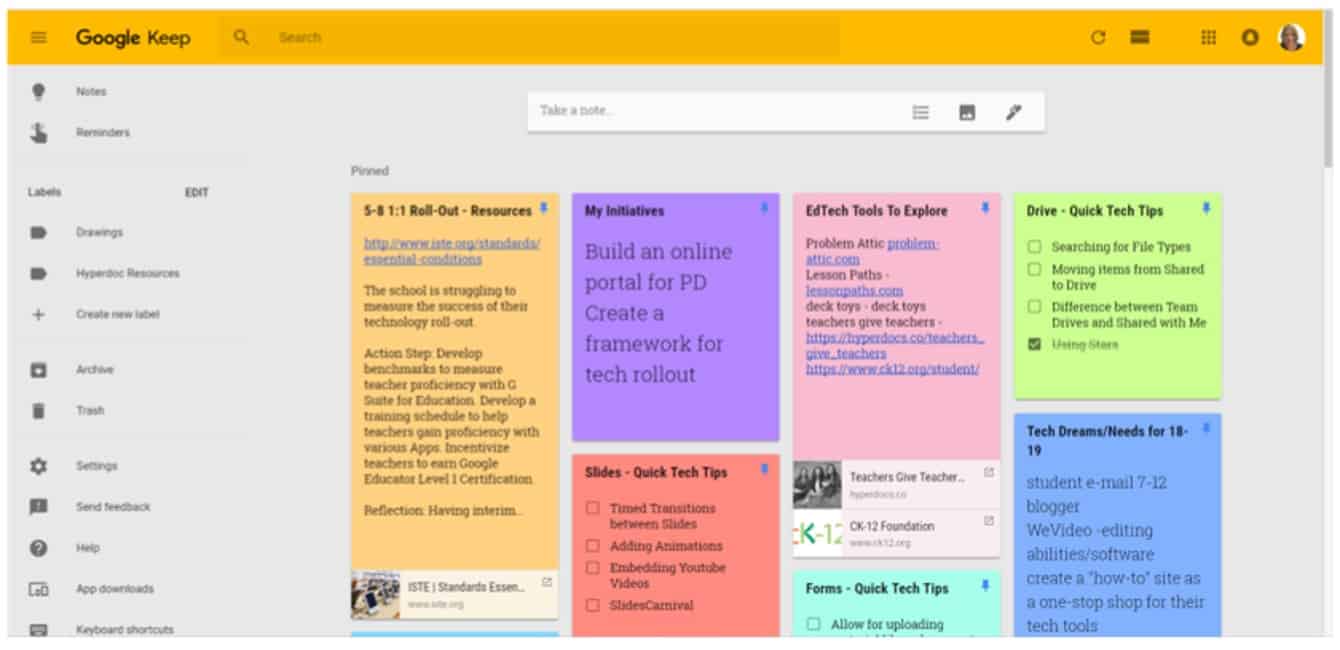Click the Keyboard shortcuts icon
The image size is (1340, 650).
coord(38,630)
